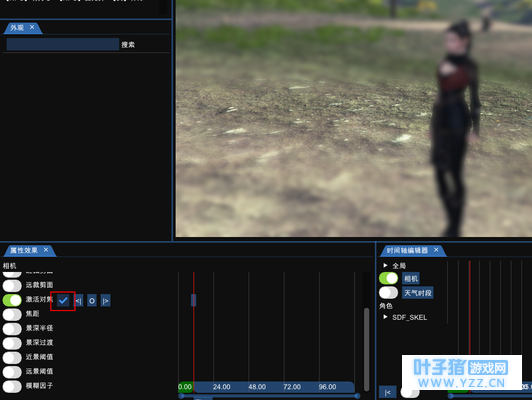Enable the 景深半径 toggle
Image resolution: width=532 pixels, height=400 pixels.
[x=12, y=329]
